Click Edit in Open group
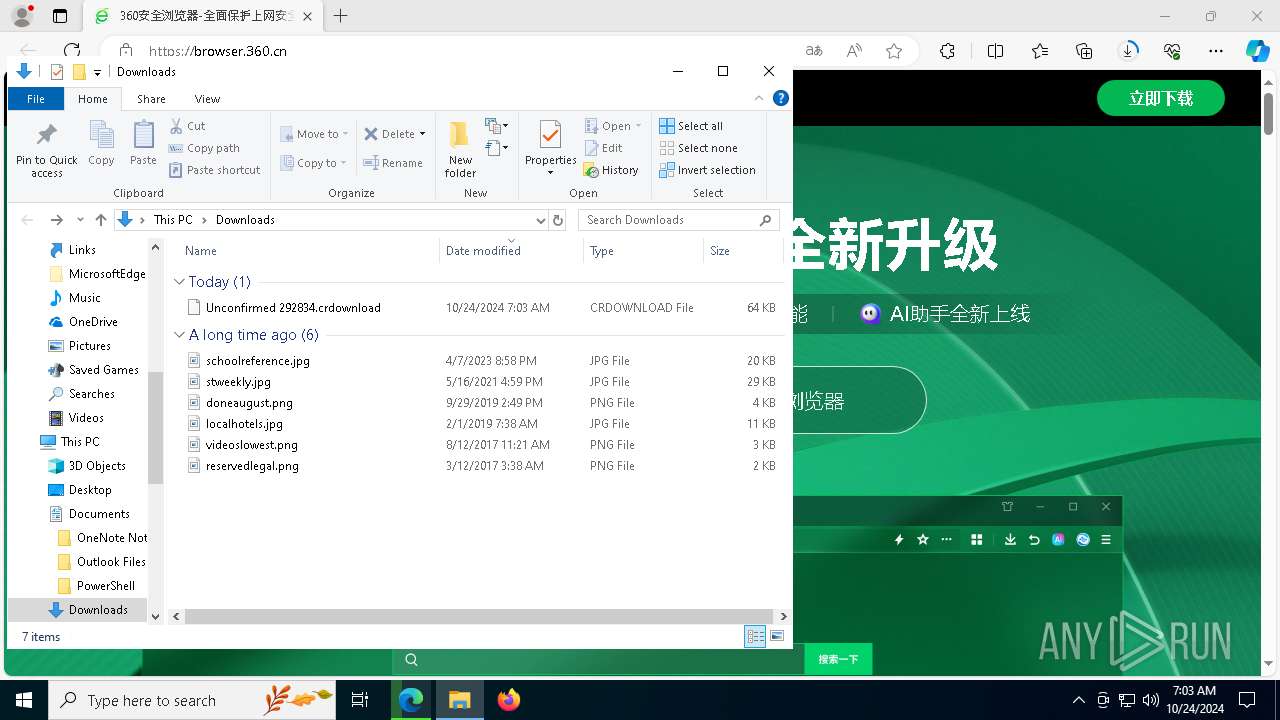The image size is (1280, 720). tap(603, 148)
